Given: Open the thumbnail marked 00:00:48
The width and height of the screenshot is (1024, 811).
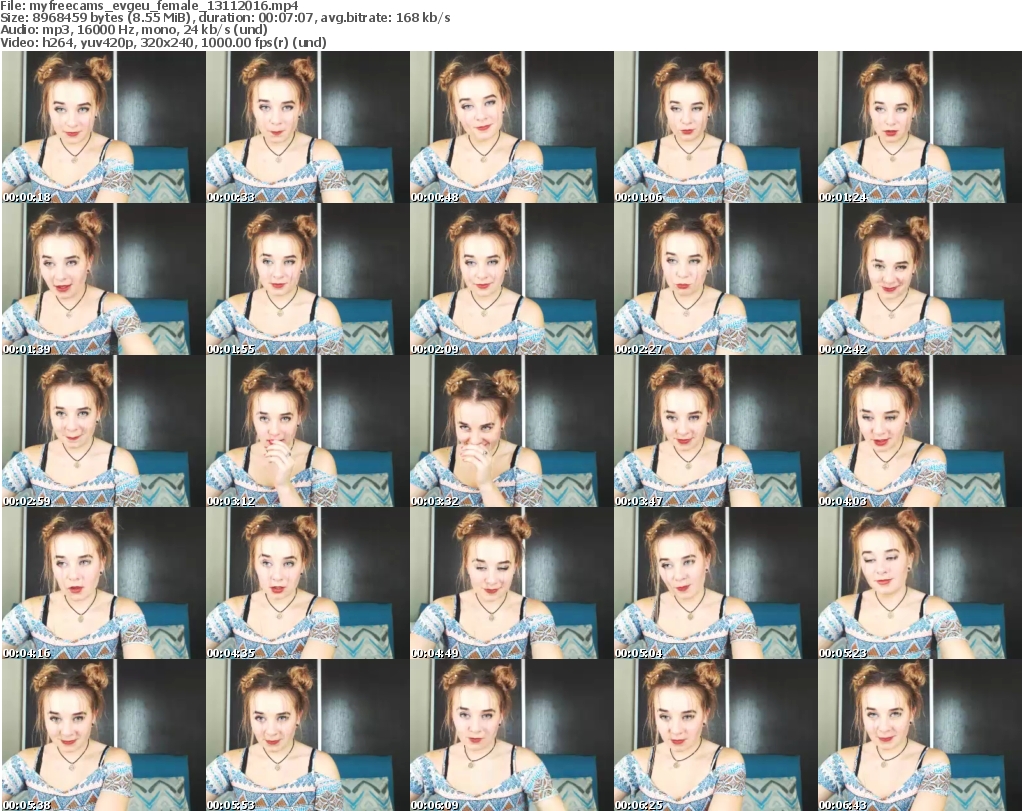Looking at the screenshot, I should click(x=511, y=127).
